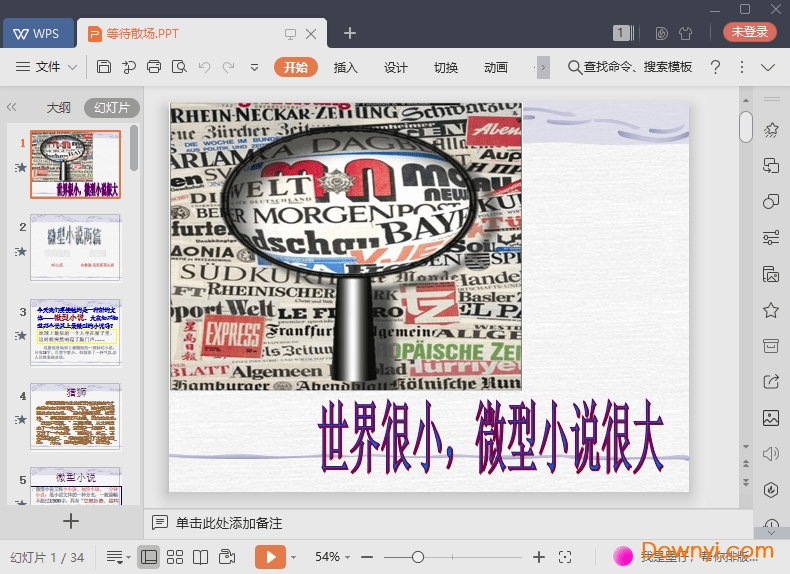Click the fit-slide-to-window icon
The image size is (790, 574).
pyautogui.click(x=565, y=557)
